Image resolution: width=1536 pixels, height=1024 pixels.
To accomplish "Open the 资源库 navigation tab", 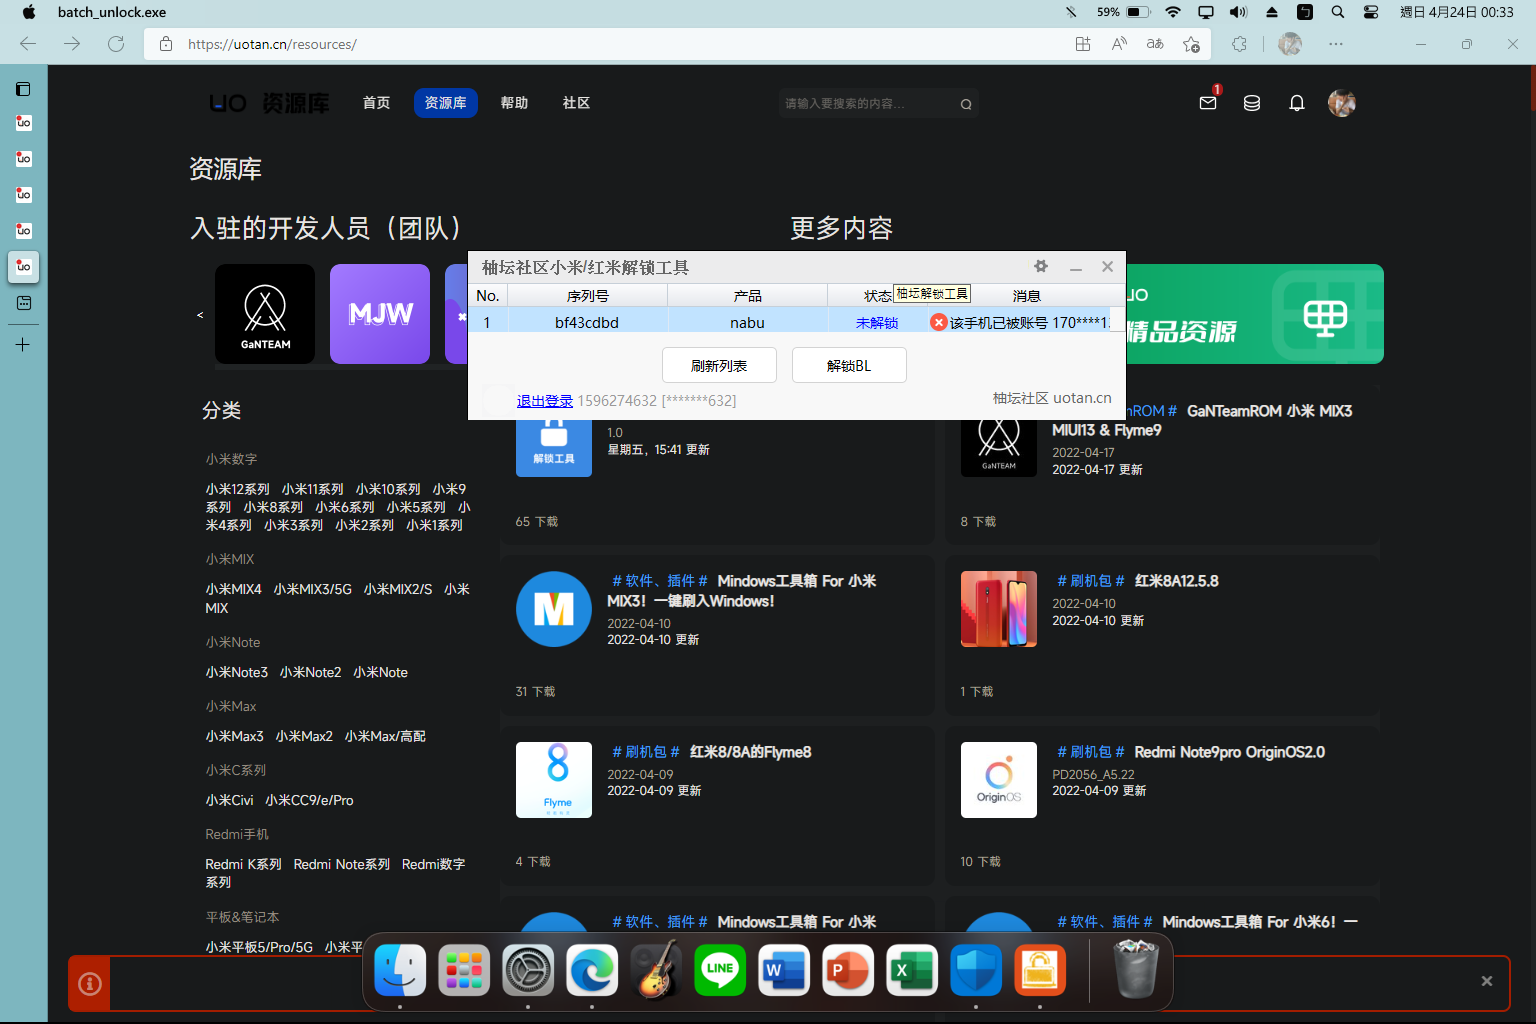I will point(446,103).
